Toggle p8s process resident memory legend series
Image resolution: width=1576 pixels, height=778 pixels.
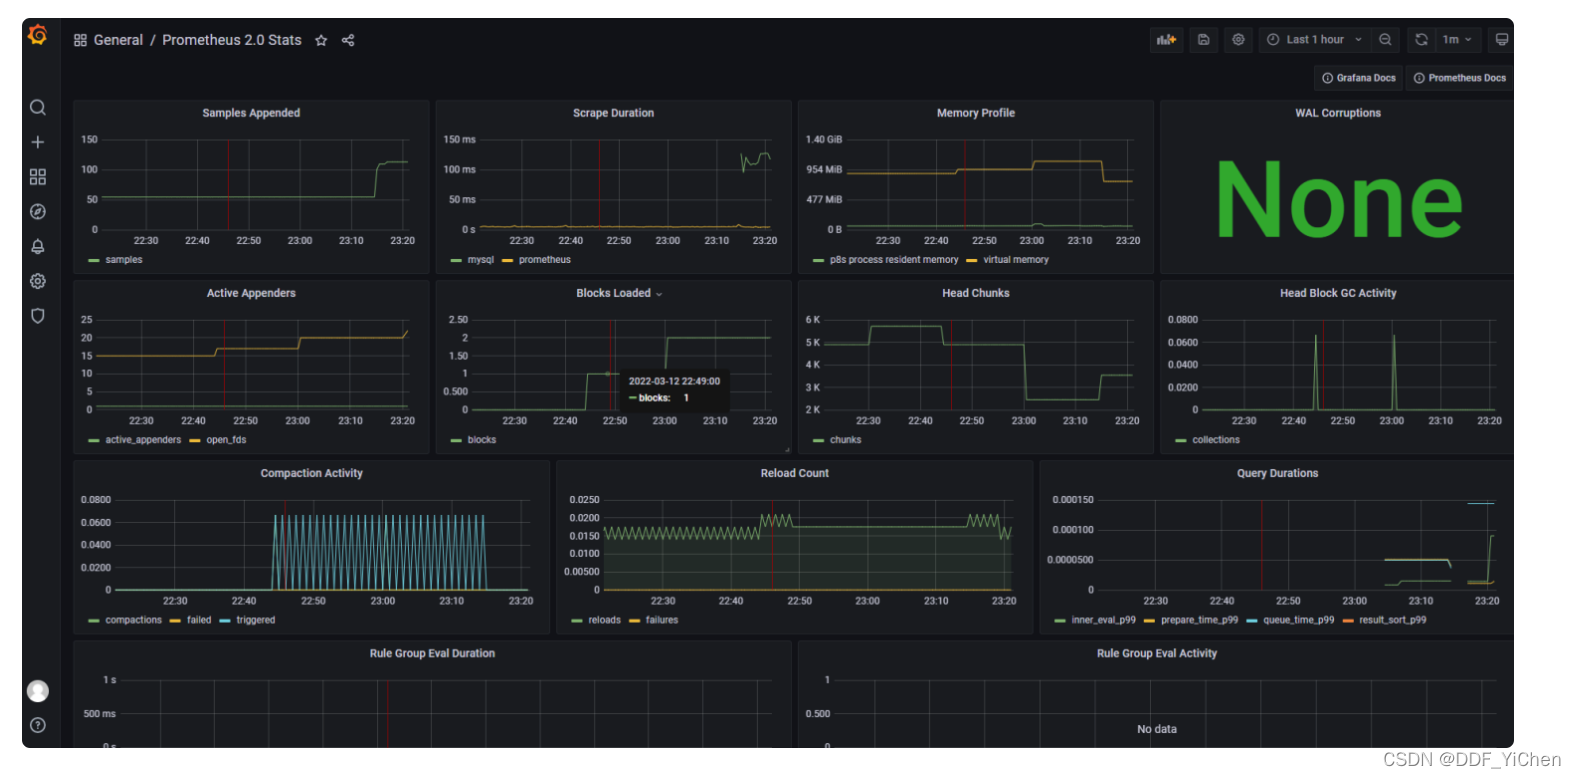pos(893,260)
